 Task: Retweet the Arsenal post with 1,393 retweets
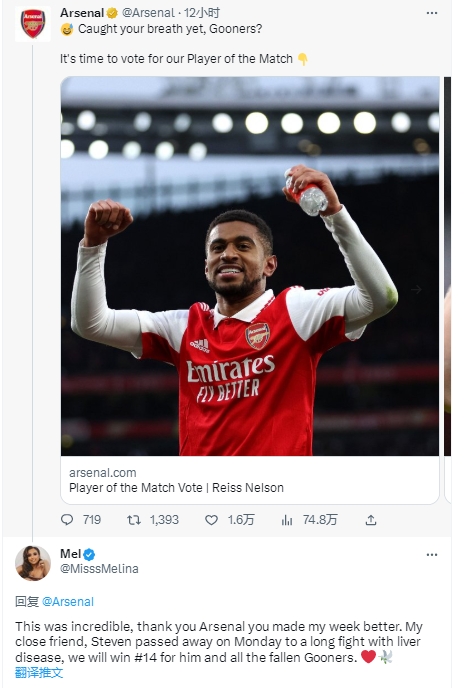point(134,520)
